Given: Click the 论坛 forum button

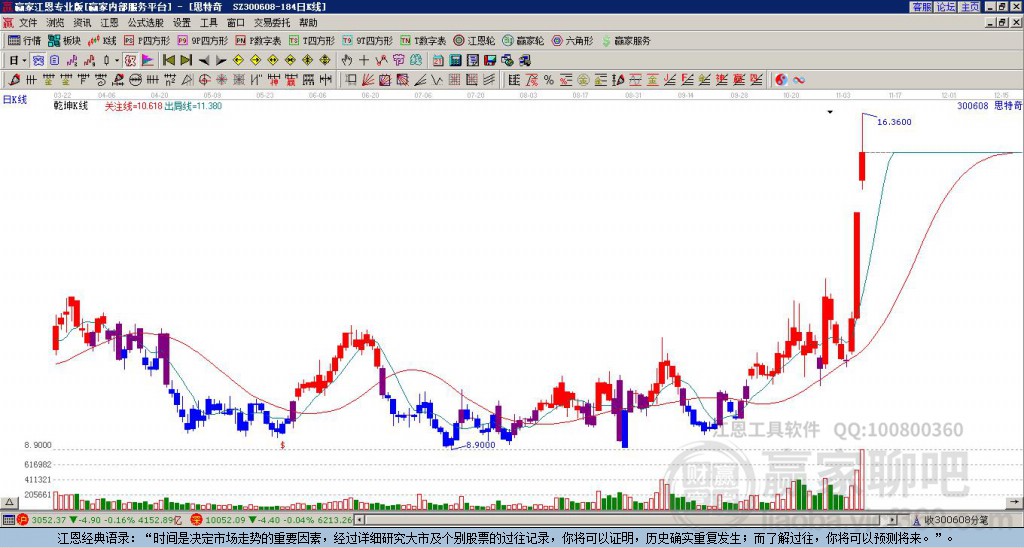Looking at the screenshot, I should click(x=946, y=7).
